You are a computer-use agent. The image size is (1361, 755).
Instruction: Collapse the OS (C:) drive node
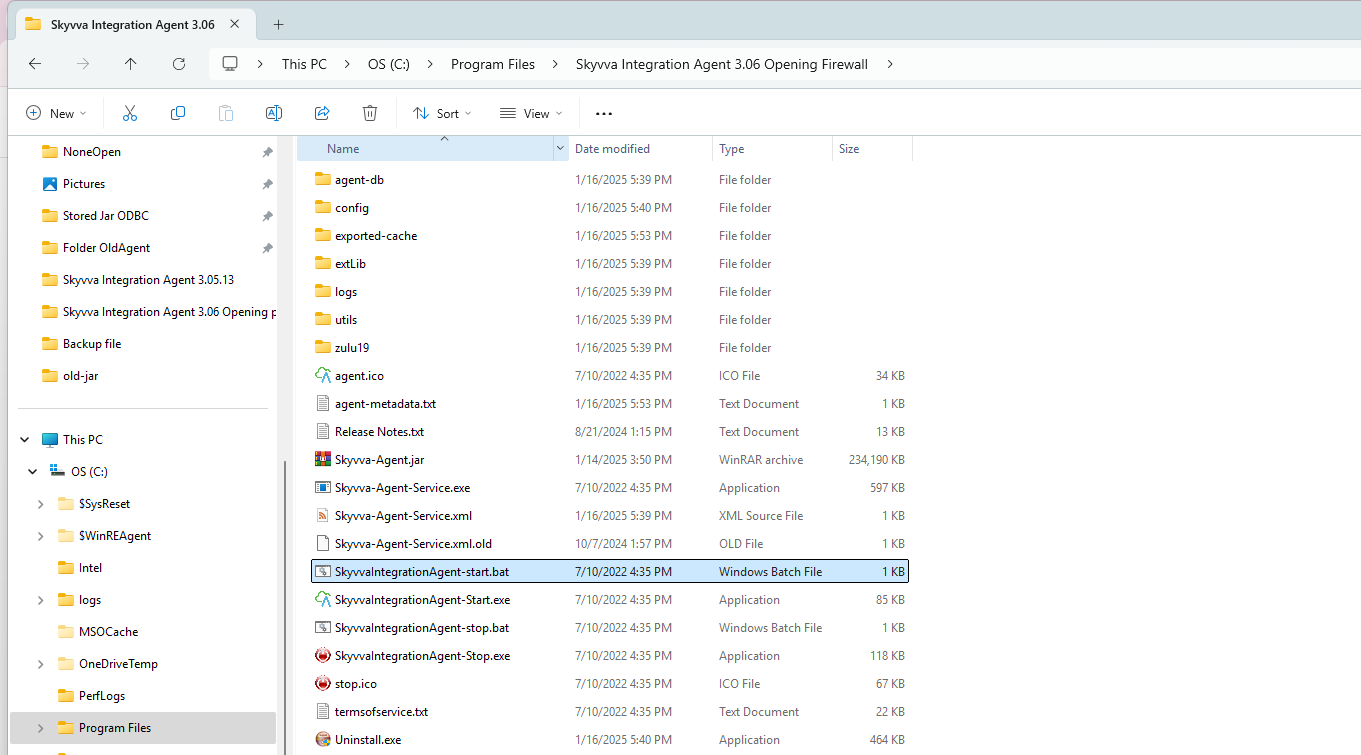pos(33,472)
